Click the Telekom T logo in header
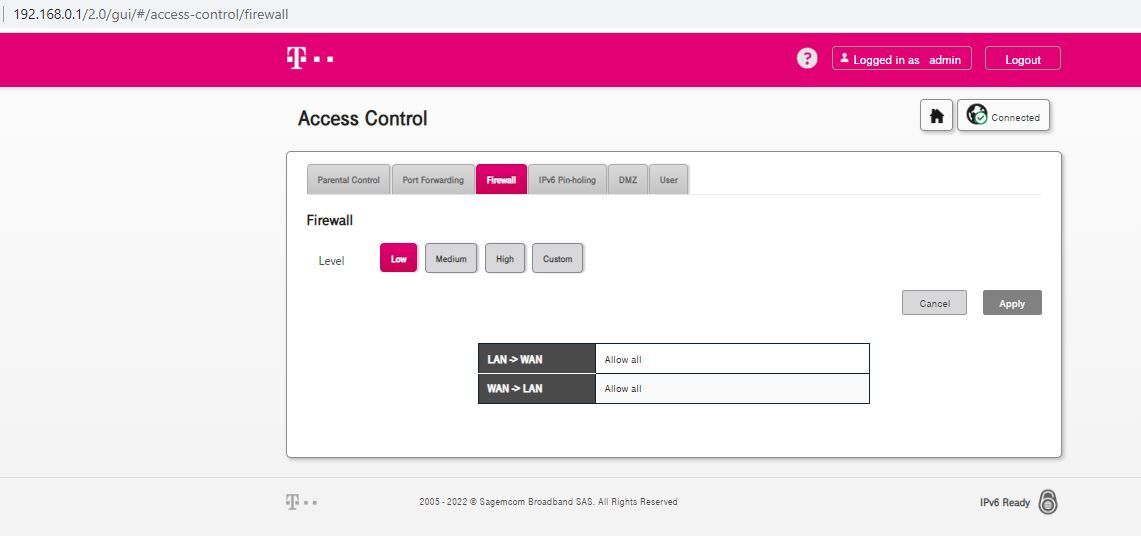 pos(310,59)
